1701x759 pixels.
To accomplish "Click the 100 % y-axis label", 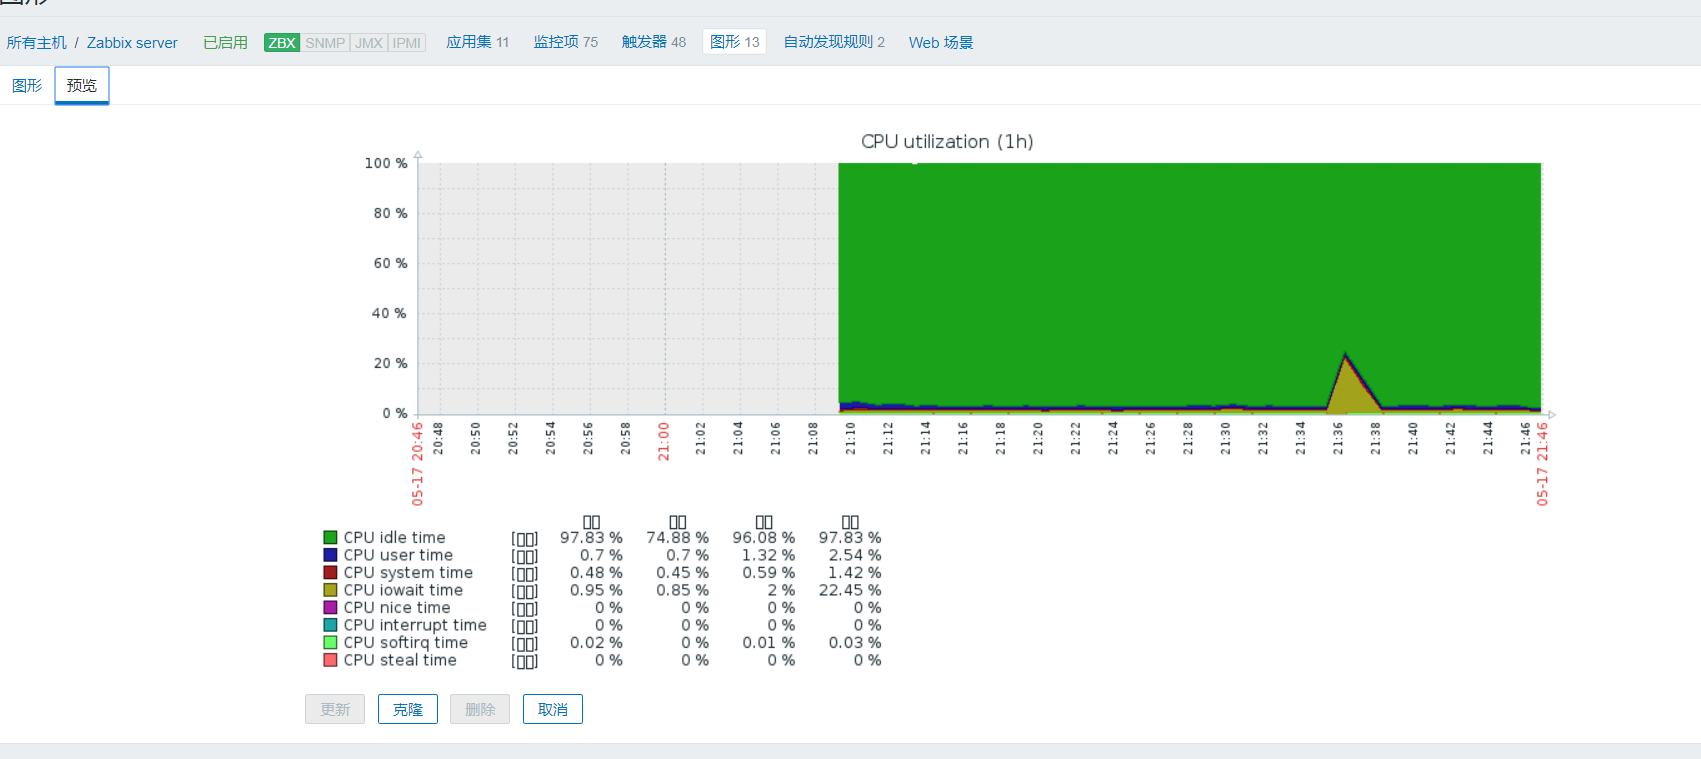I will pyautogui.click(x=386, y=163).
